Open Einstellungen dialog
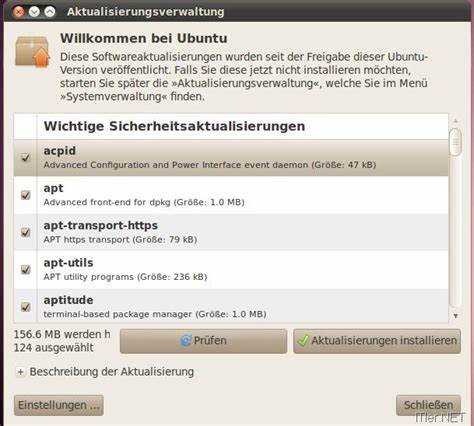Viewport: 474px width, 426px height. (59, 405)
